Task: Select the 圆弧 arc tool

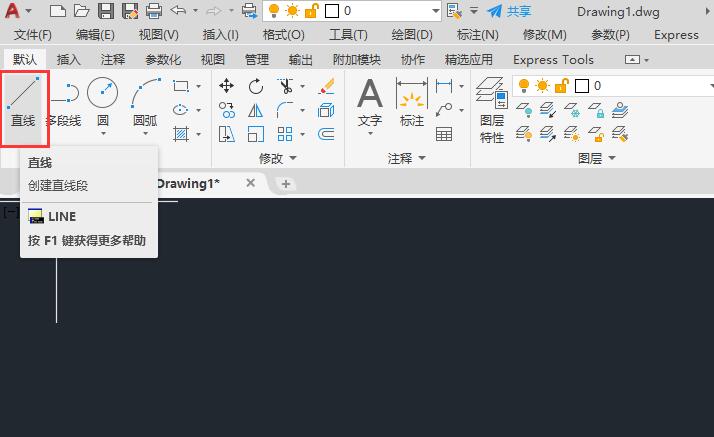Action: point(146,102)
